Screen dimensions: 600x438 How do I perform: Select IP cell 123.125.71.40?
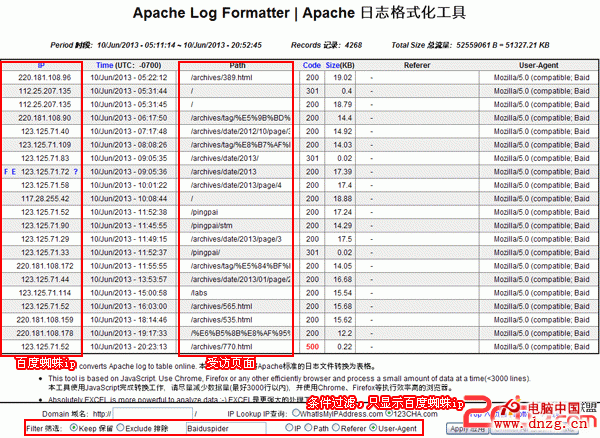point(45,132)
